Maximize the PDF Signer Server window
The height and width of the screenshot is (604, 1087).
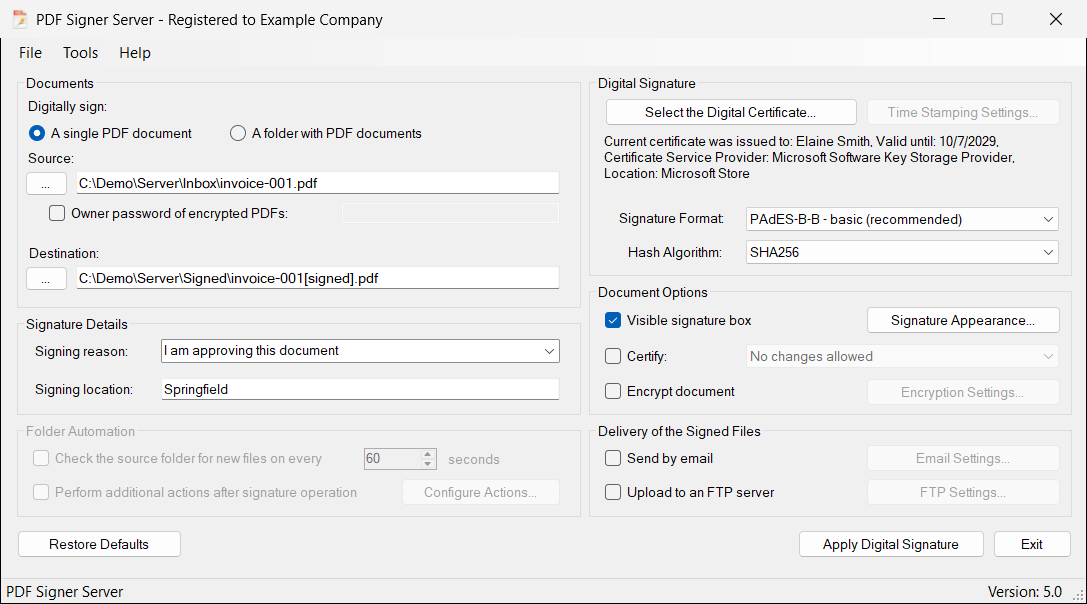tap(997, 19)
